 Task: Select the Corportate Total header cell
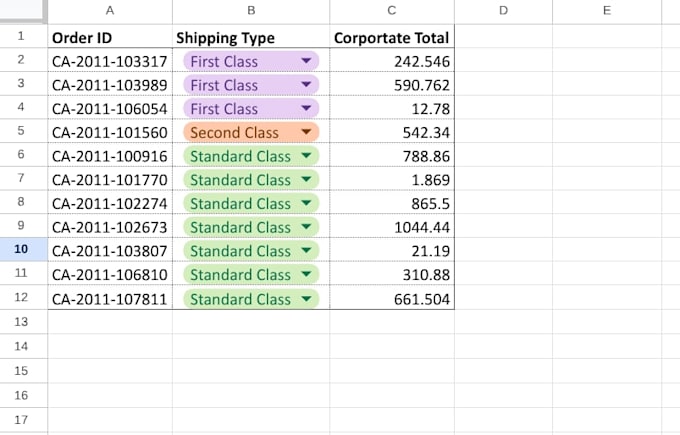[392, 36]
